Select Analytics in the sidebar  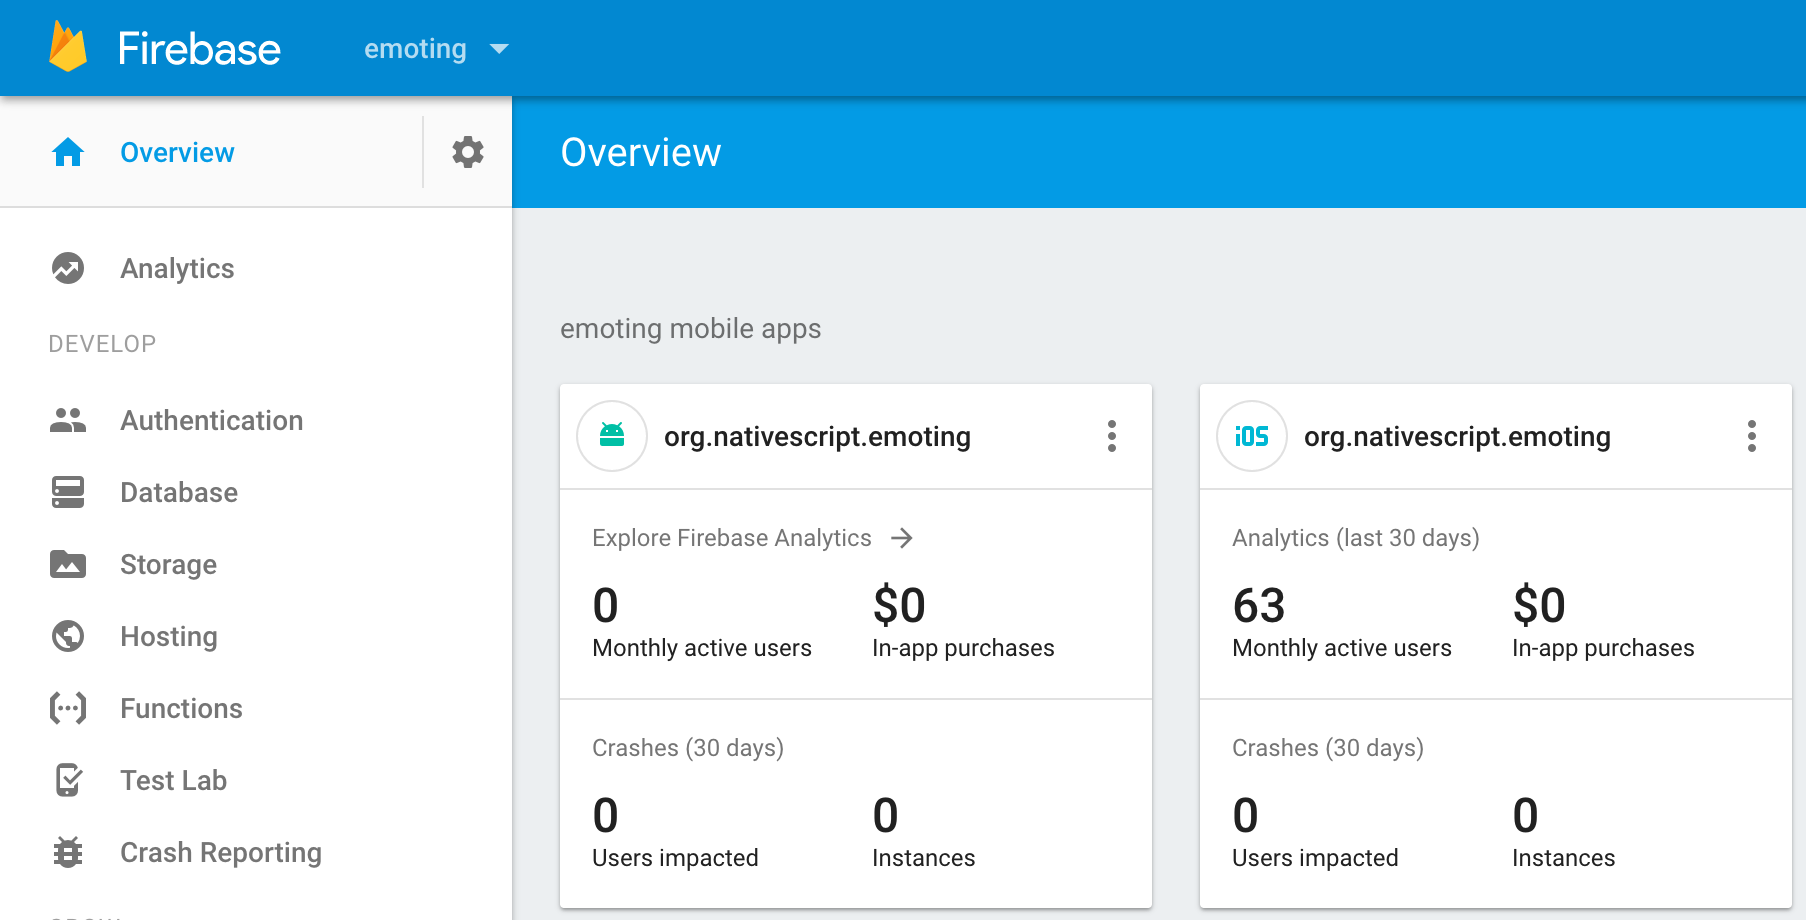tap(177, 268)
